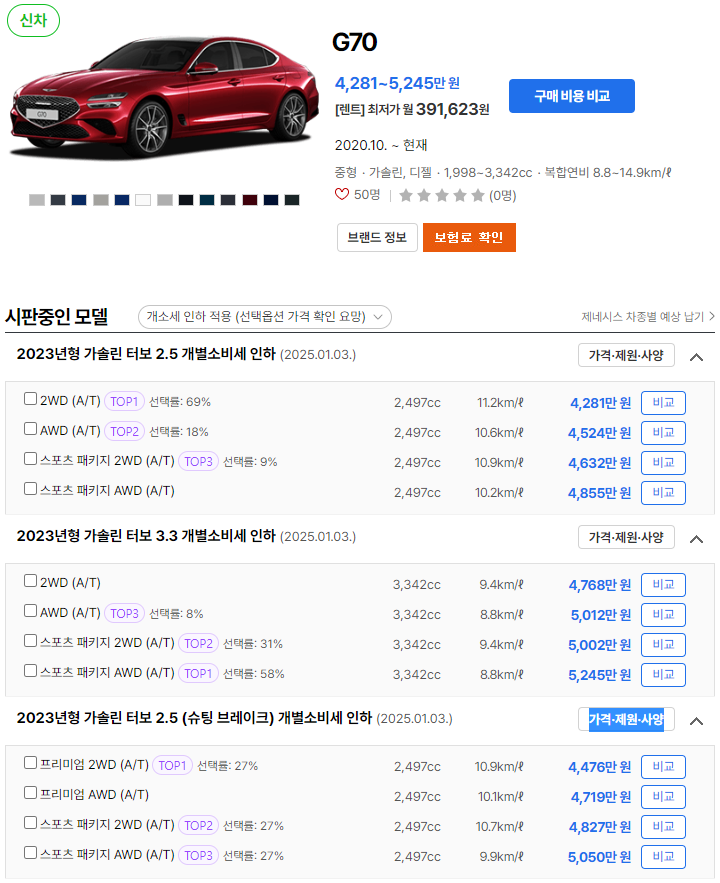Click the 4,281~5,245만 원 price range
This screenshot has height=883, width=720.
click(x=397, y=83)
